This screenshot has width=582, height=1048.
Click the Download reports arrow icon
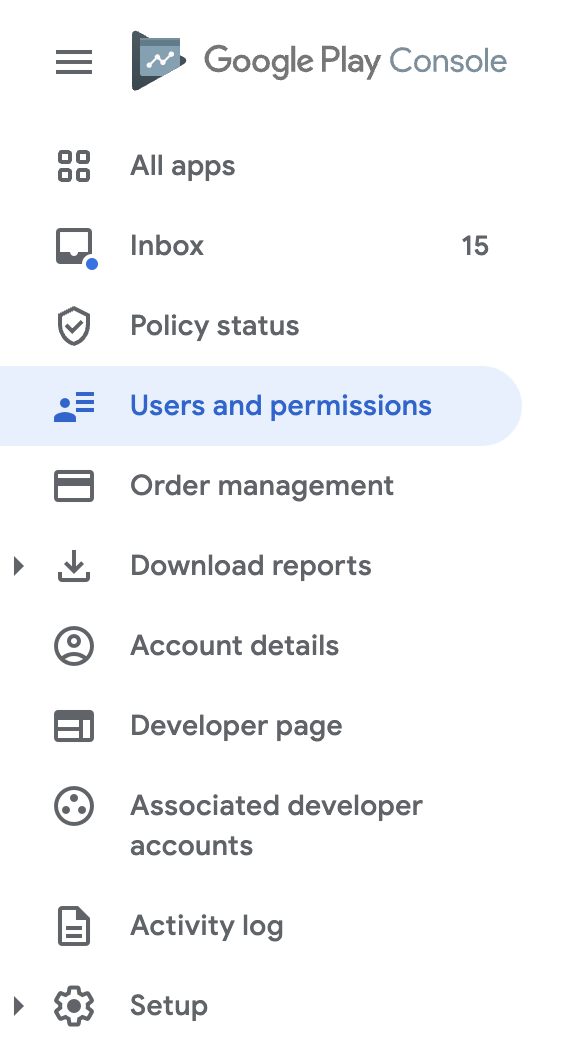[74, 566]
